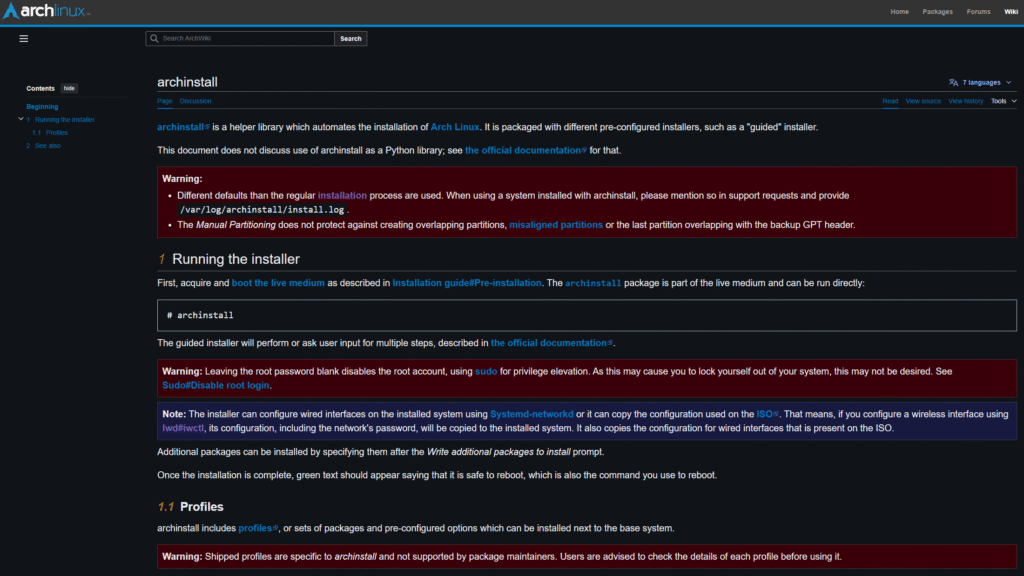Viewport: 1024px width, 576px height.
Task: Click the Arch Linux logo
Action: pos(47,12)
